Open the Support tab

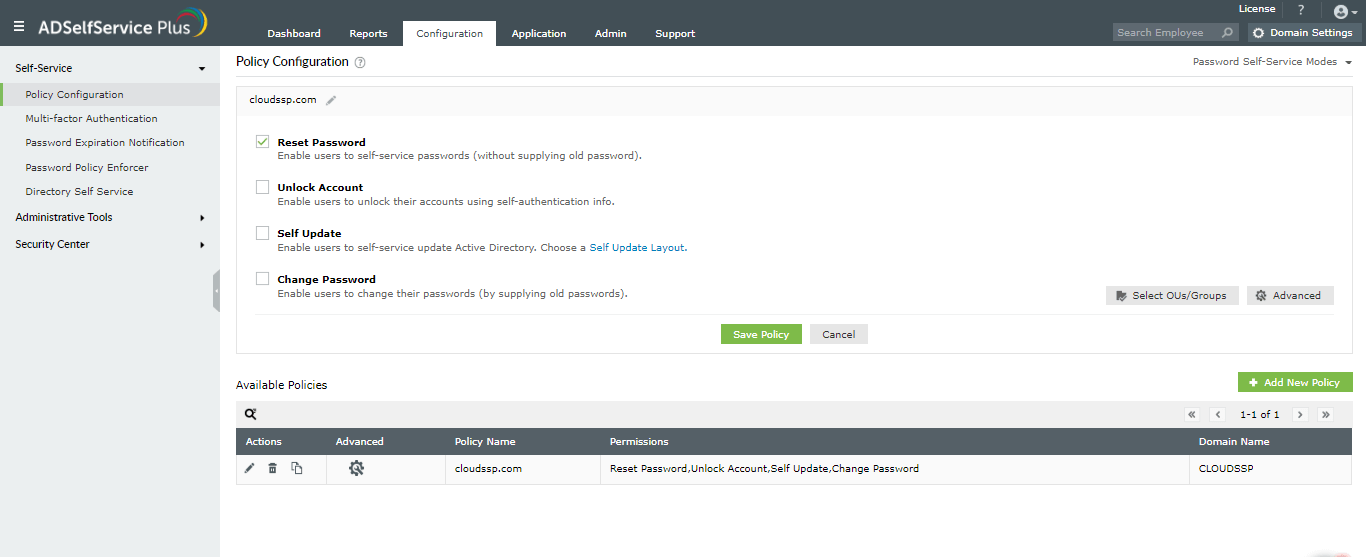675,33
